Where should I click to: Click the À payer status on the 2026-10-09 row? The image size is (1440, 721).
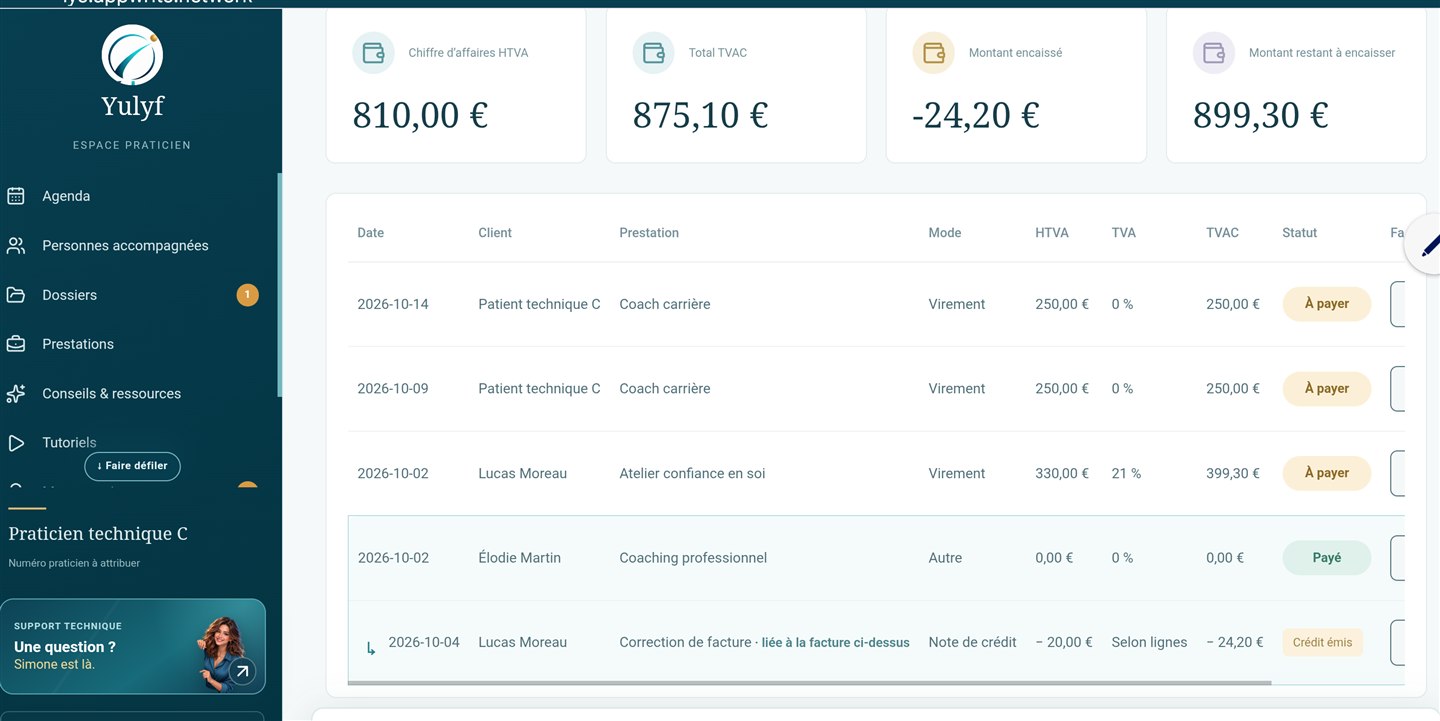(x=1326, y=388)
